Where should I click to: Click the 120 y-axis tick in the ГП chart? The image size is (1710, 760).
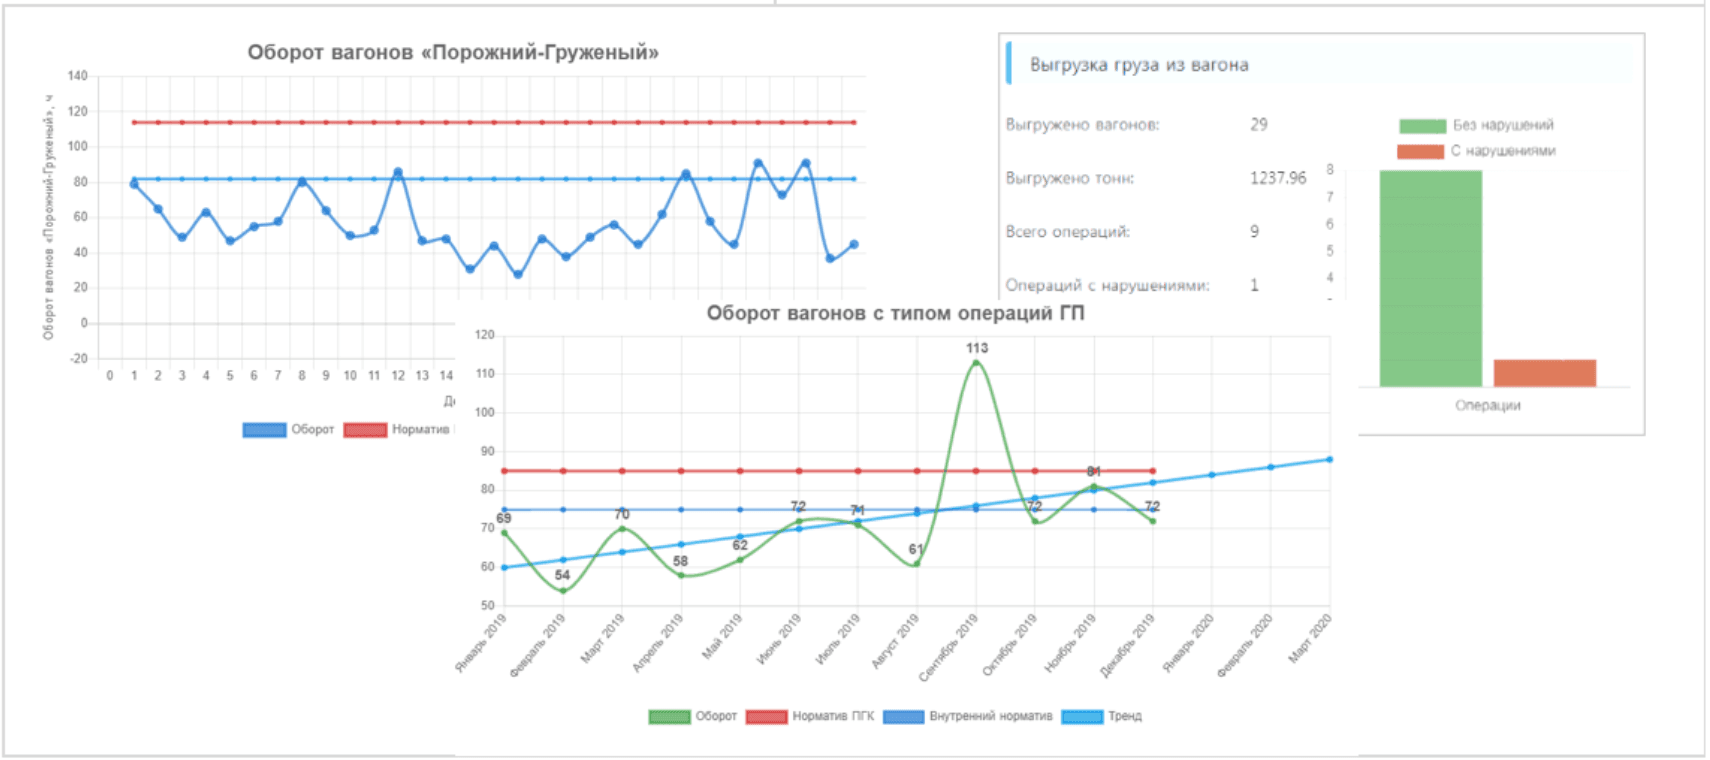coord(485,335)
